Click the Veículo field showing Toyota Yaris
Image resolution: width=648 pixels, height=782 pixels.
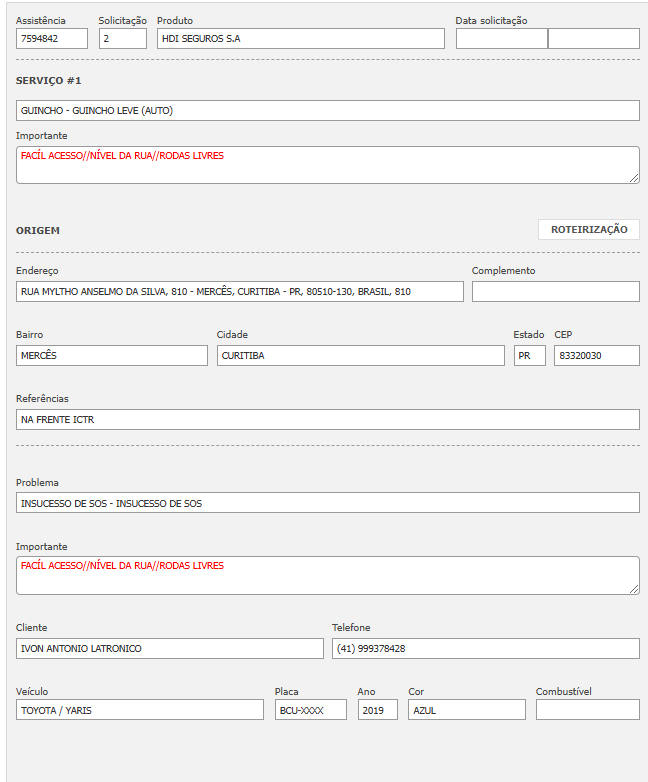140,710
